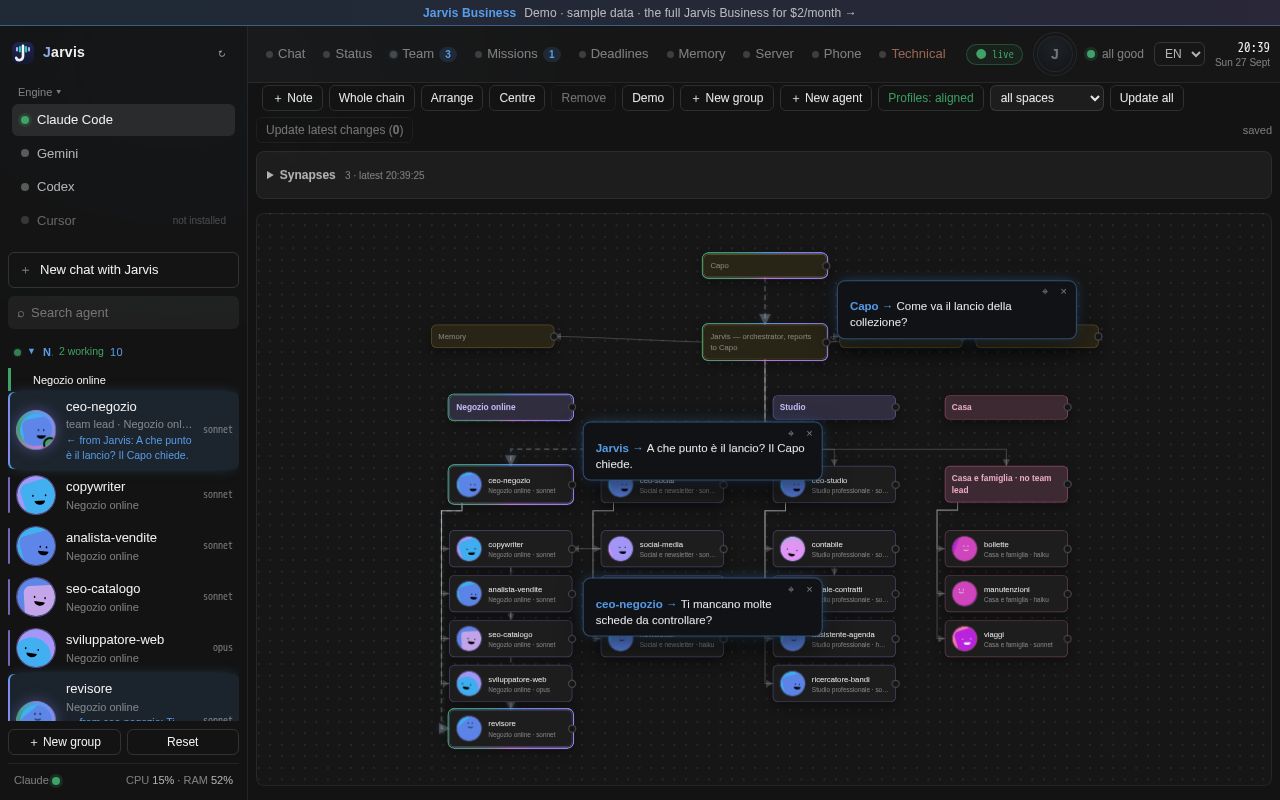Click the Whole chain button
This screenshot has width=1280, height=800.
372,98
